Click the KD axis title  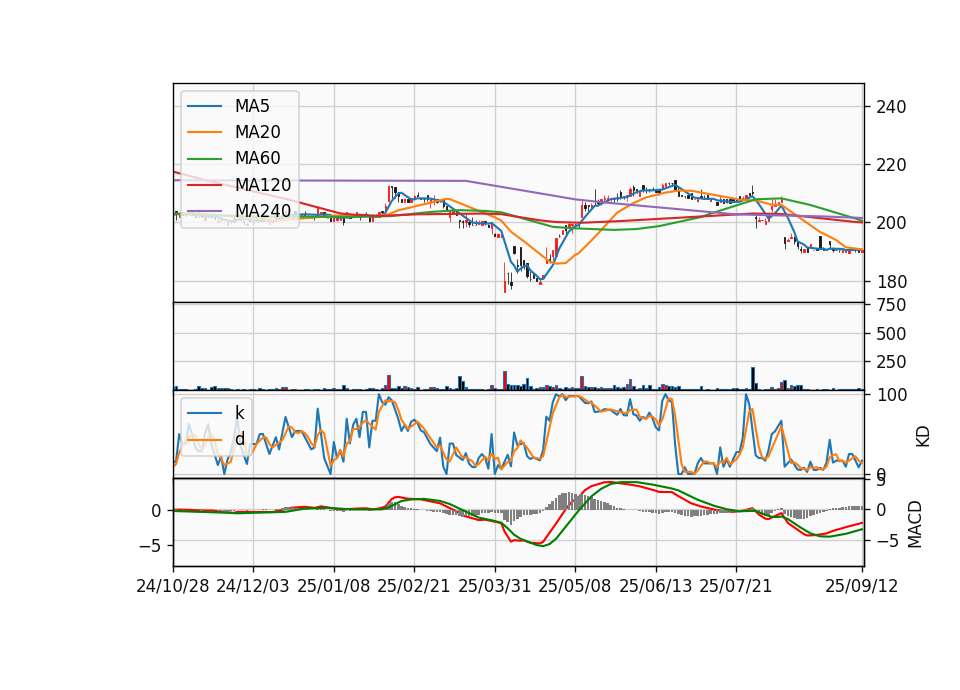[923, 437]
